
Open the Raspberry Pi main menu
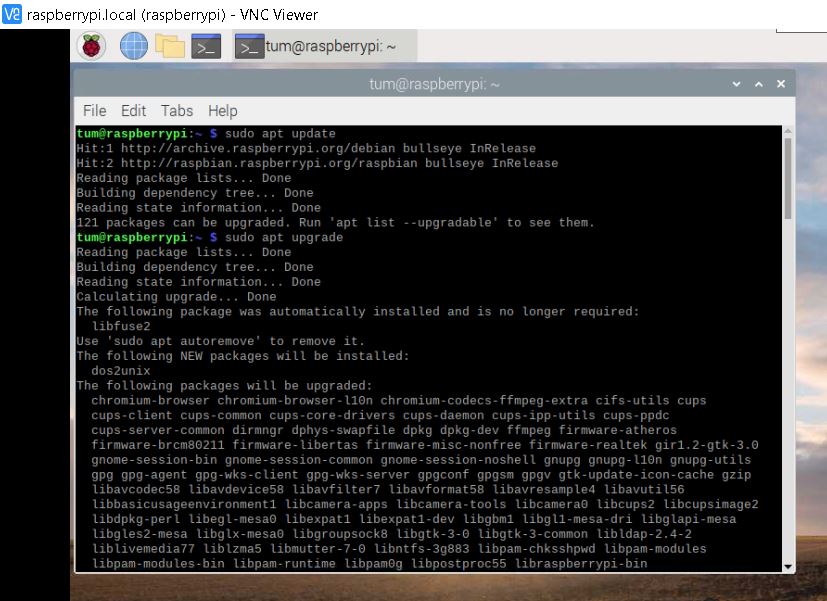tap(91, 46)
